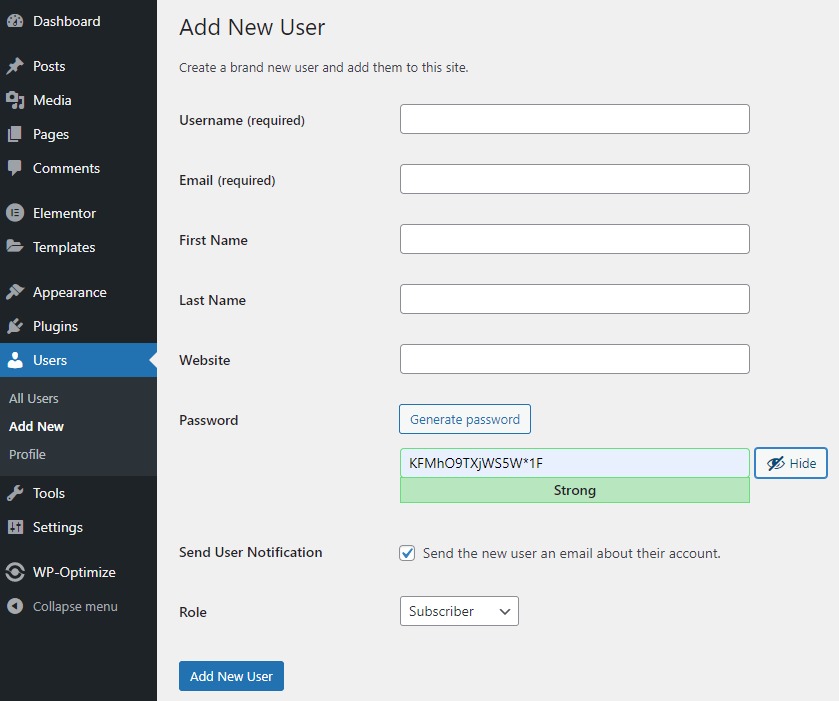Open the All Users submenu link

[34, 399]
